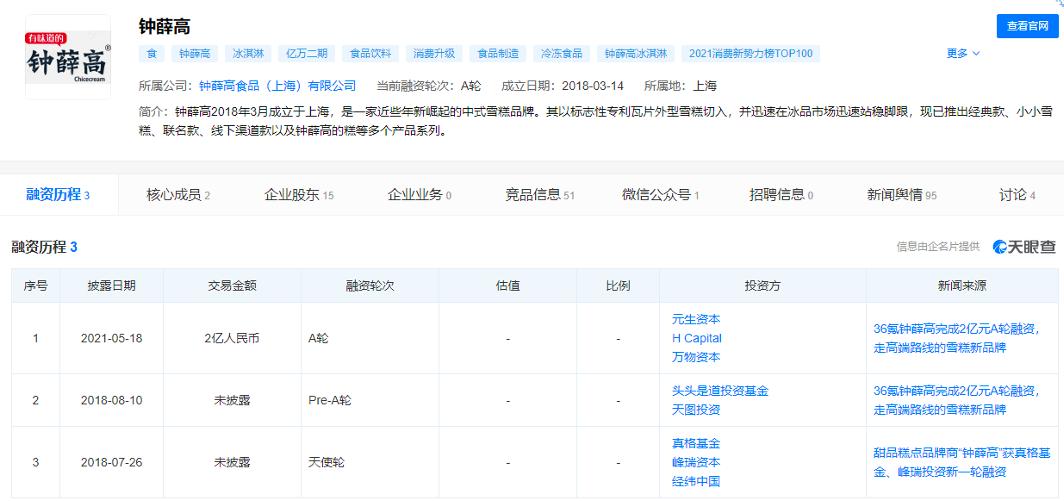Open the Pre-A轮 row news source link
Viewport: 1064px width, 501px height.
(x=957, y=401)
